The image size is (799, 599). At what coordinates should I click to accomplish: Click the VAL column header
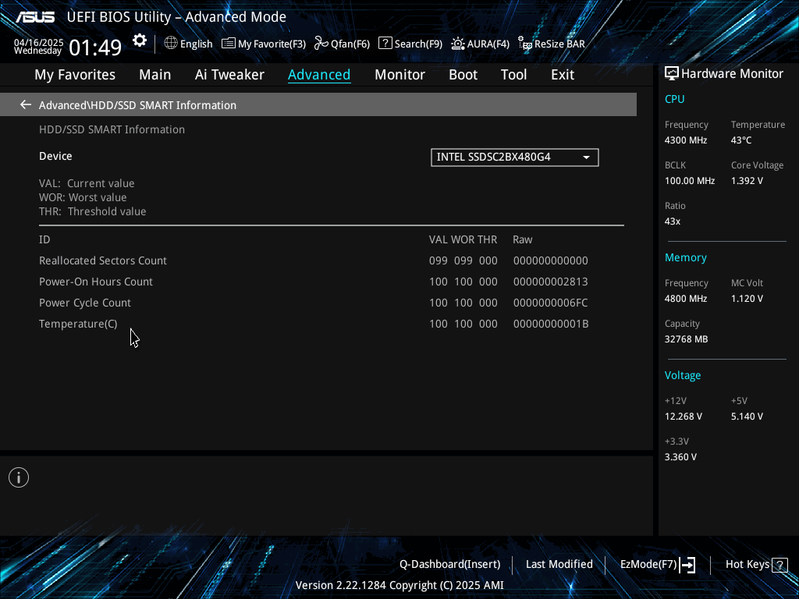coord(438,239)
